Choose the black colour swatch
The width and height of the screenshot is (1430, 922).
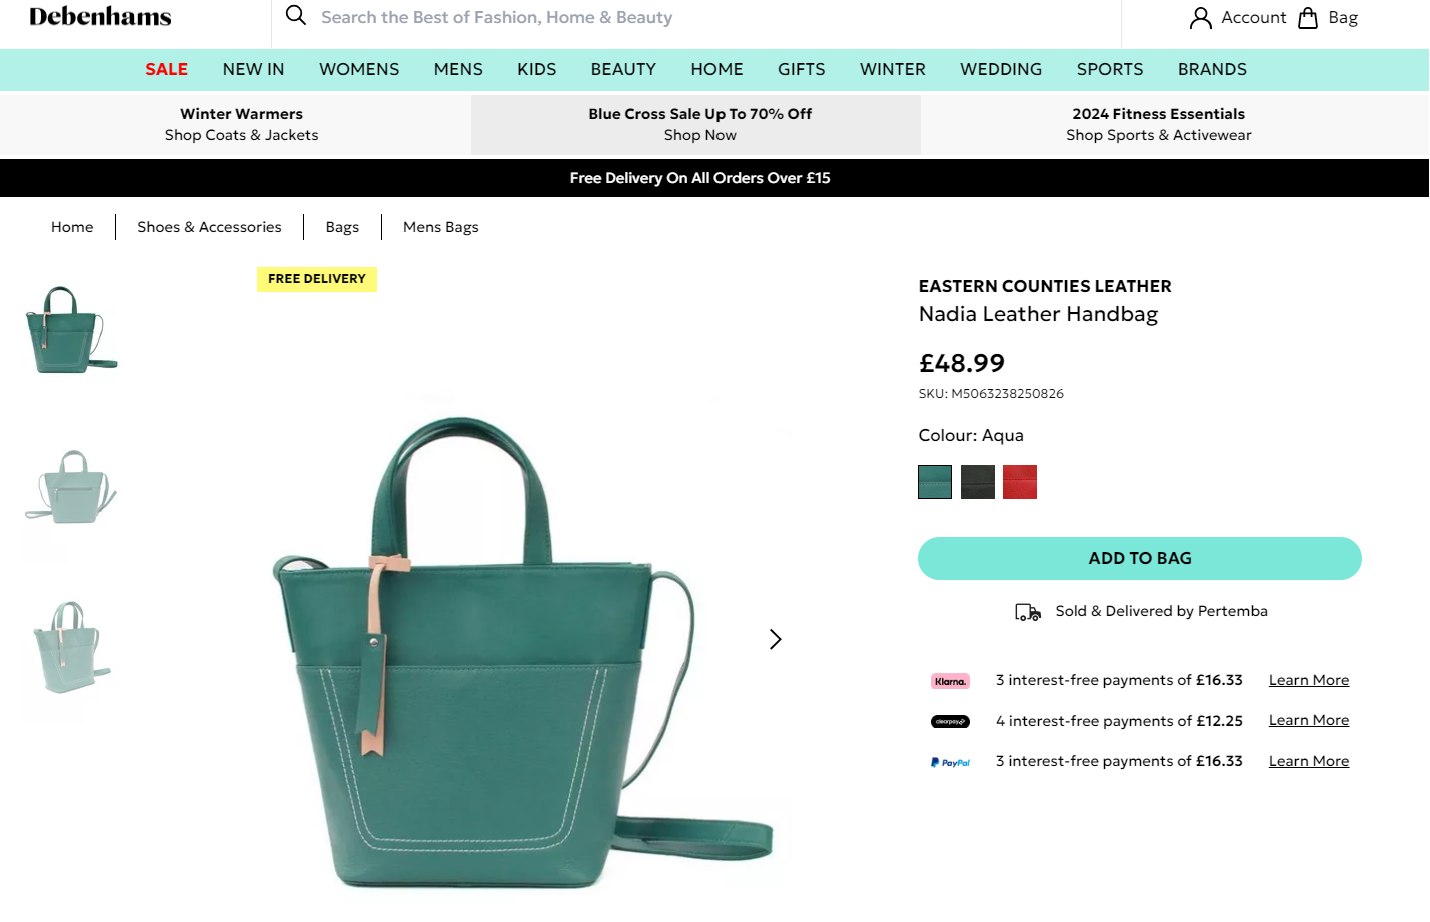(x=978, y=482)
